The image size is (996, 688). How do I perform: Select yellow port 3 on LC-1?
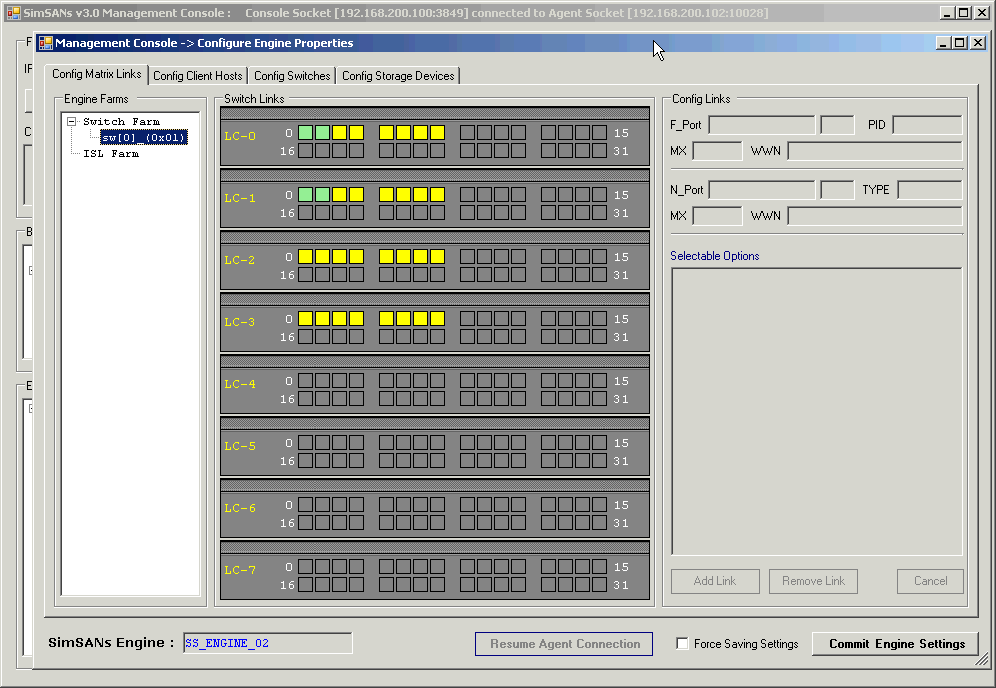(356, 195)
